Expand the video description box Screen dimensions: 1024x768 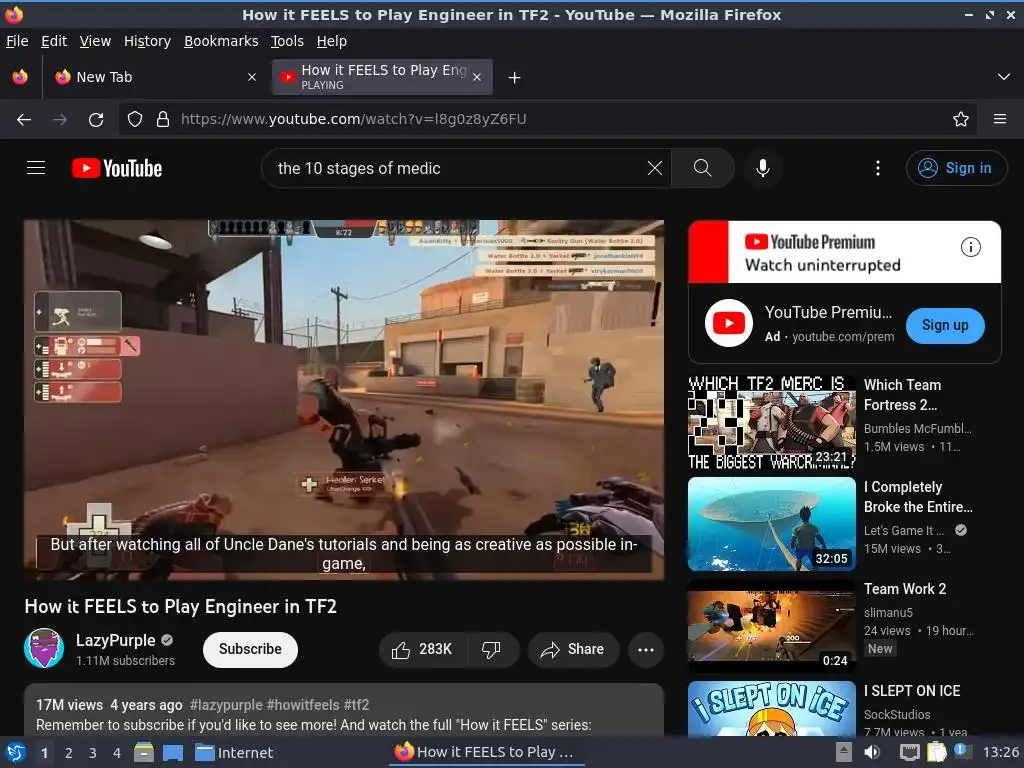click(344, 711)
